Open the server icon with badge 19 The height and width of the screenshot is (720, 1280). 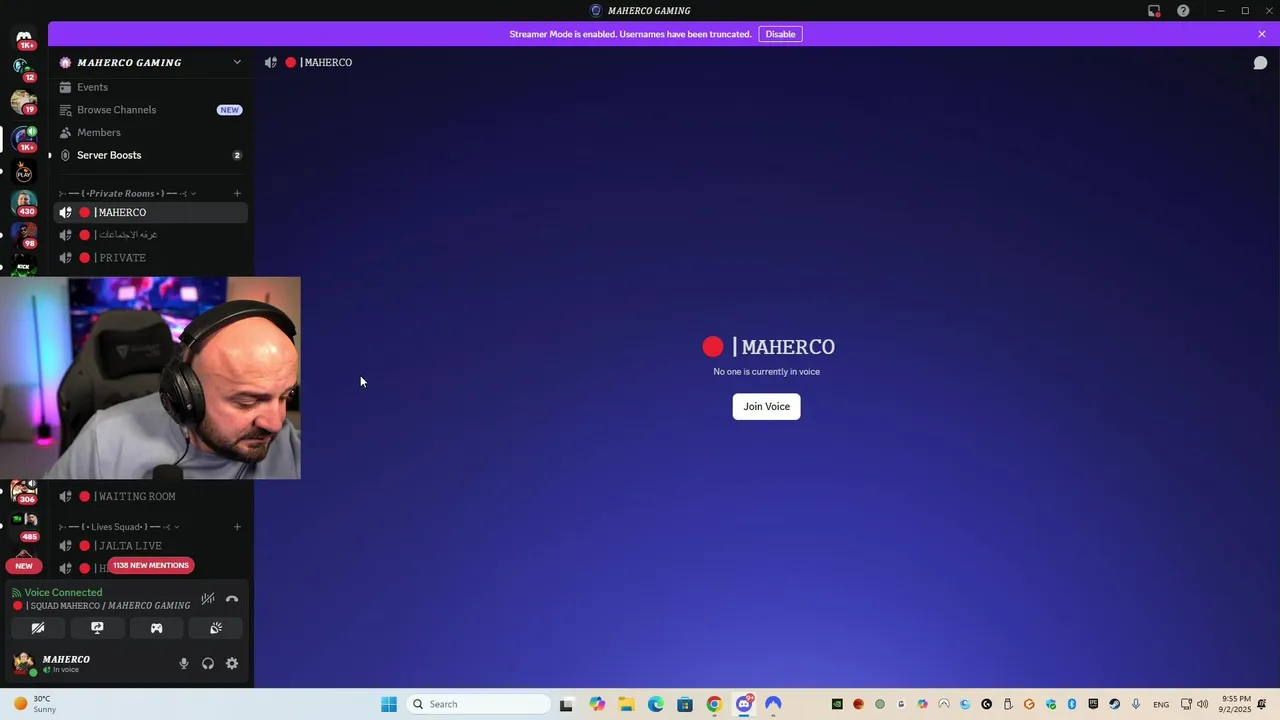24,102
